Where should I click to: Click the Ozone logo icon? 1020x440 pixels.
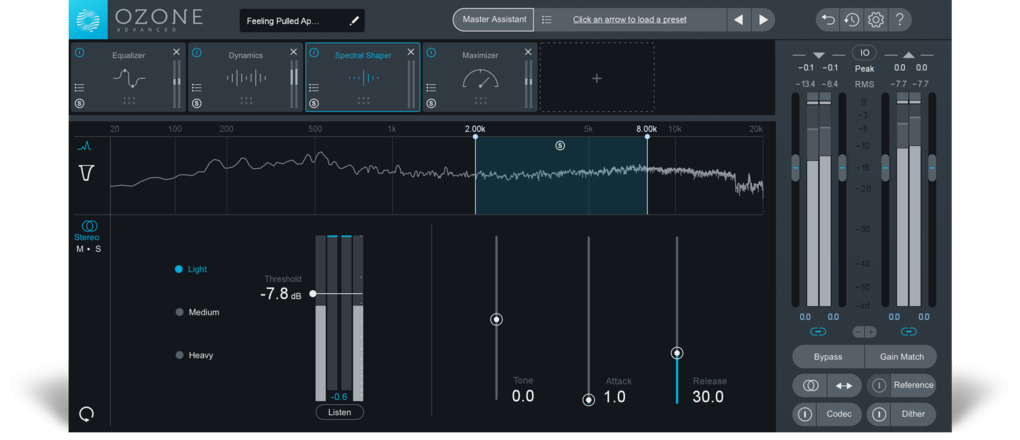88,20
